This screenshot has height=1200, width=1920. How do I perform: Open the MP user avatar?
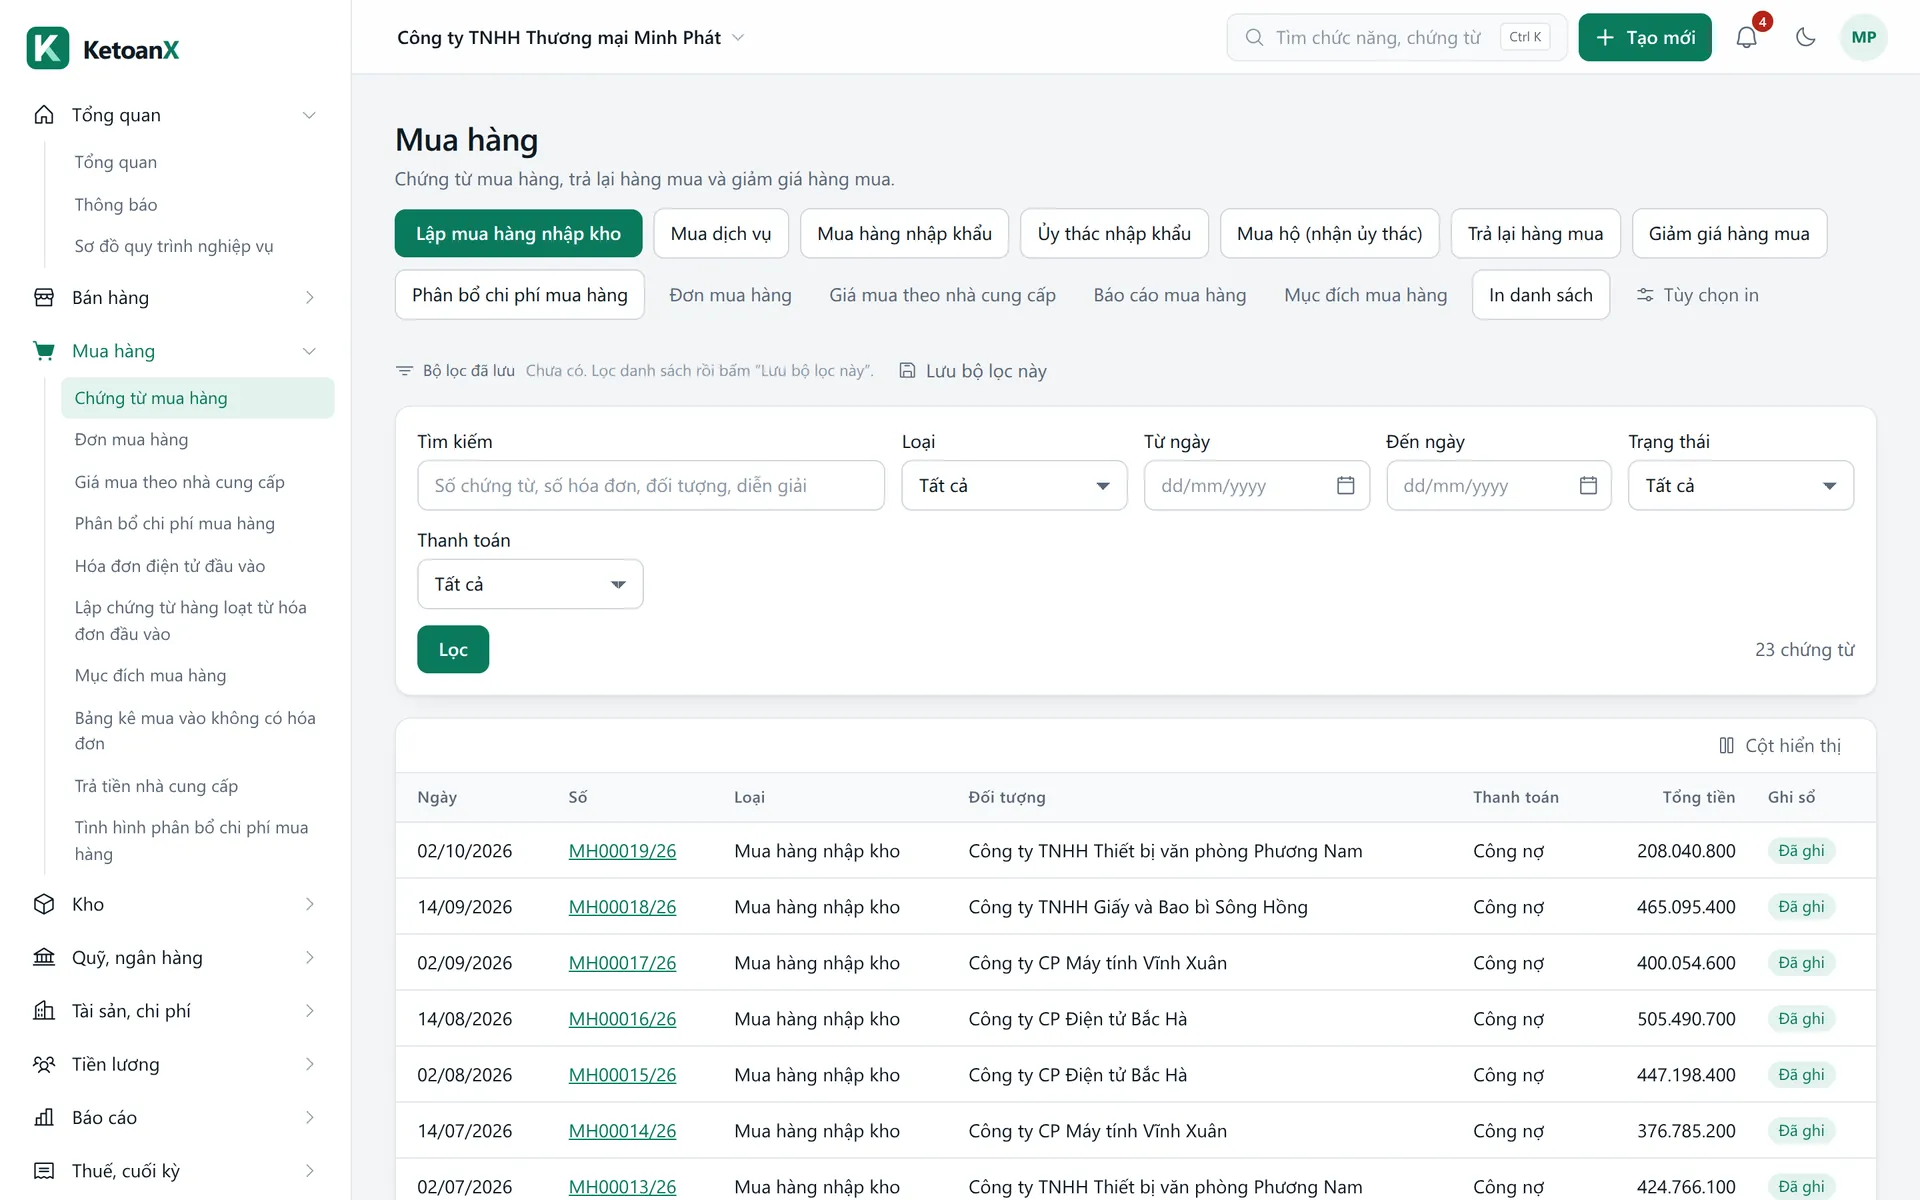[1863, 38]
